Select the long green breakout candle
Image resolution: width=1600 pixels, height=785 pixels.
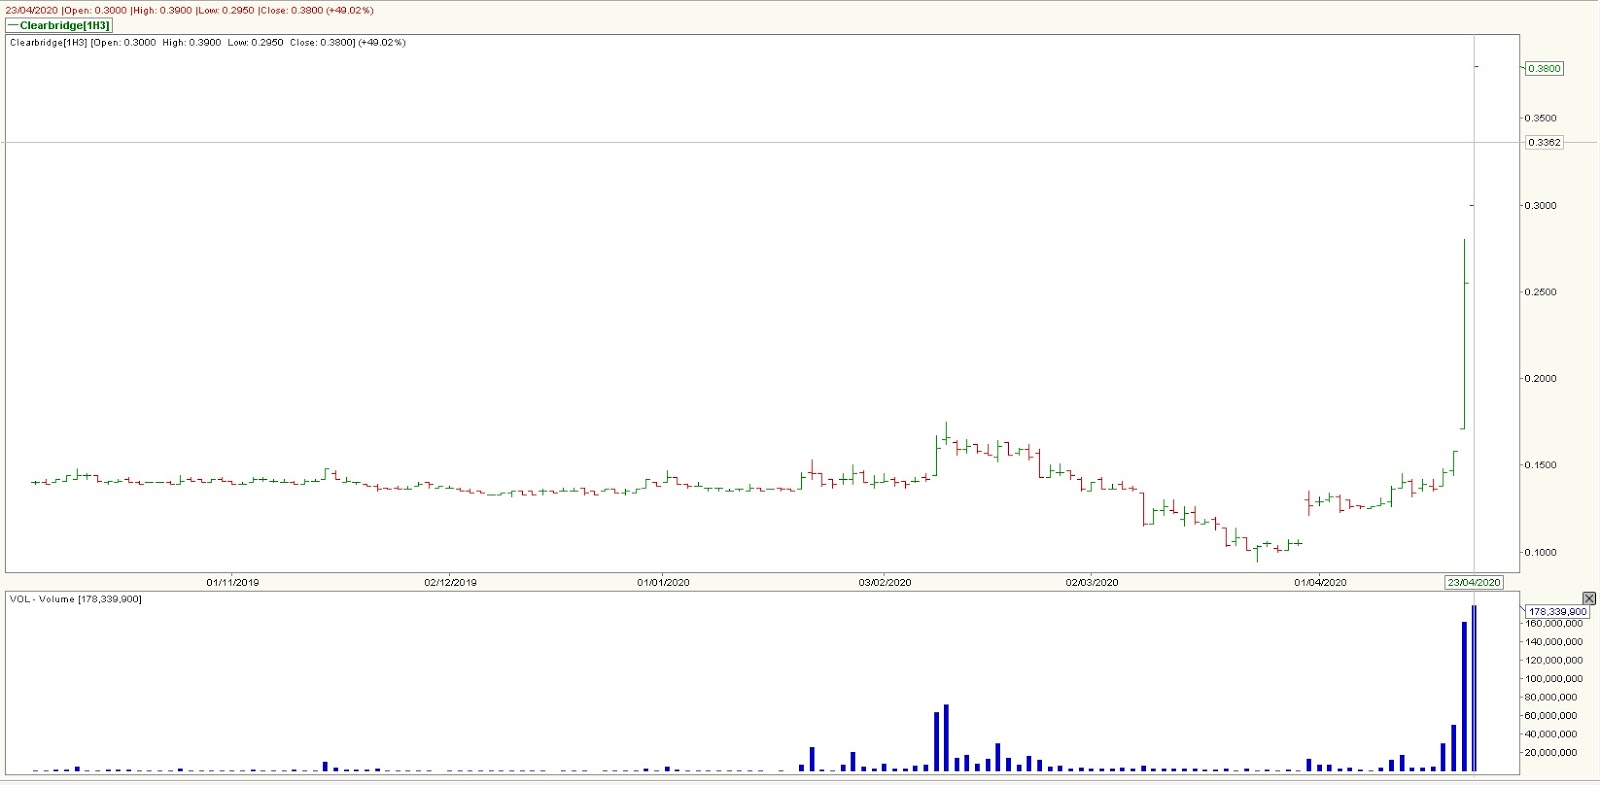1464,334
